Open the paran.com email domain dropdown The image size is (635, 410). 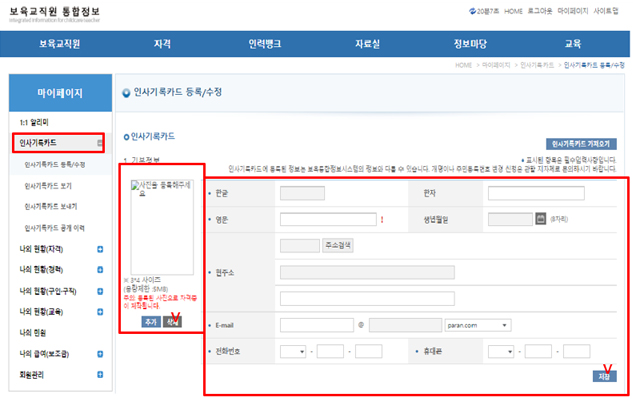click(478, 325)
